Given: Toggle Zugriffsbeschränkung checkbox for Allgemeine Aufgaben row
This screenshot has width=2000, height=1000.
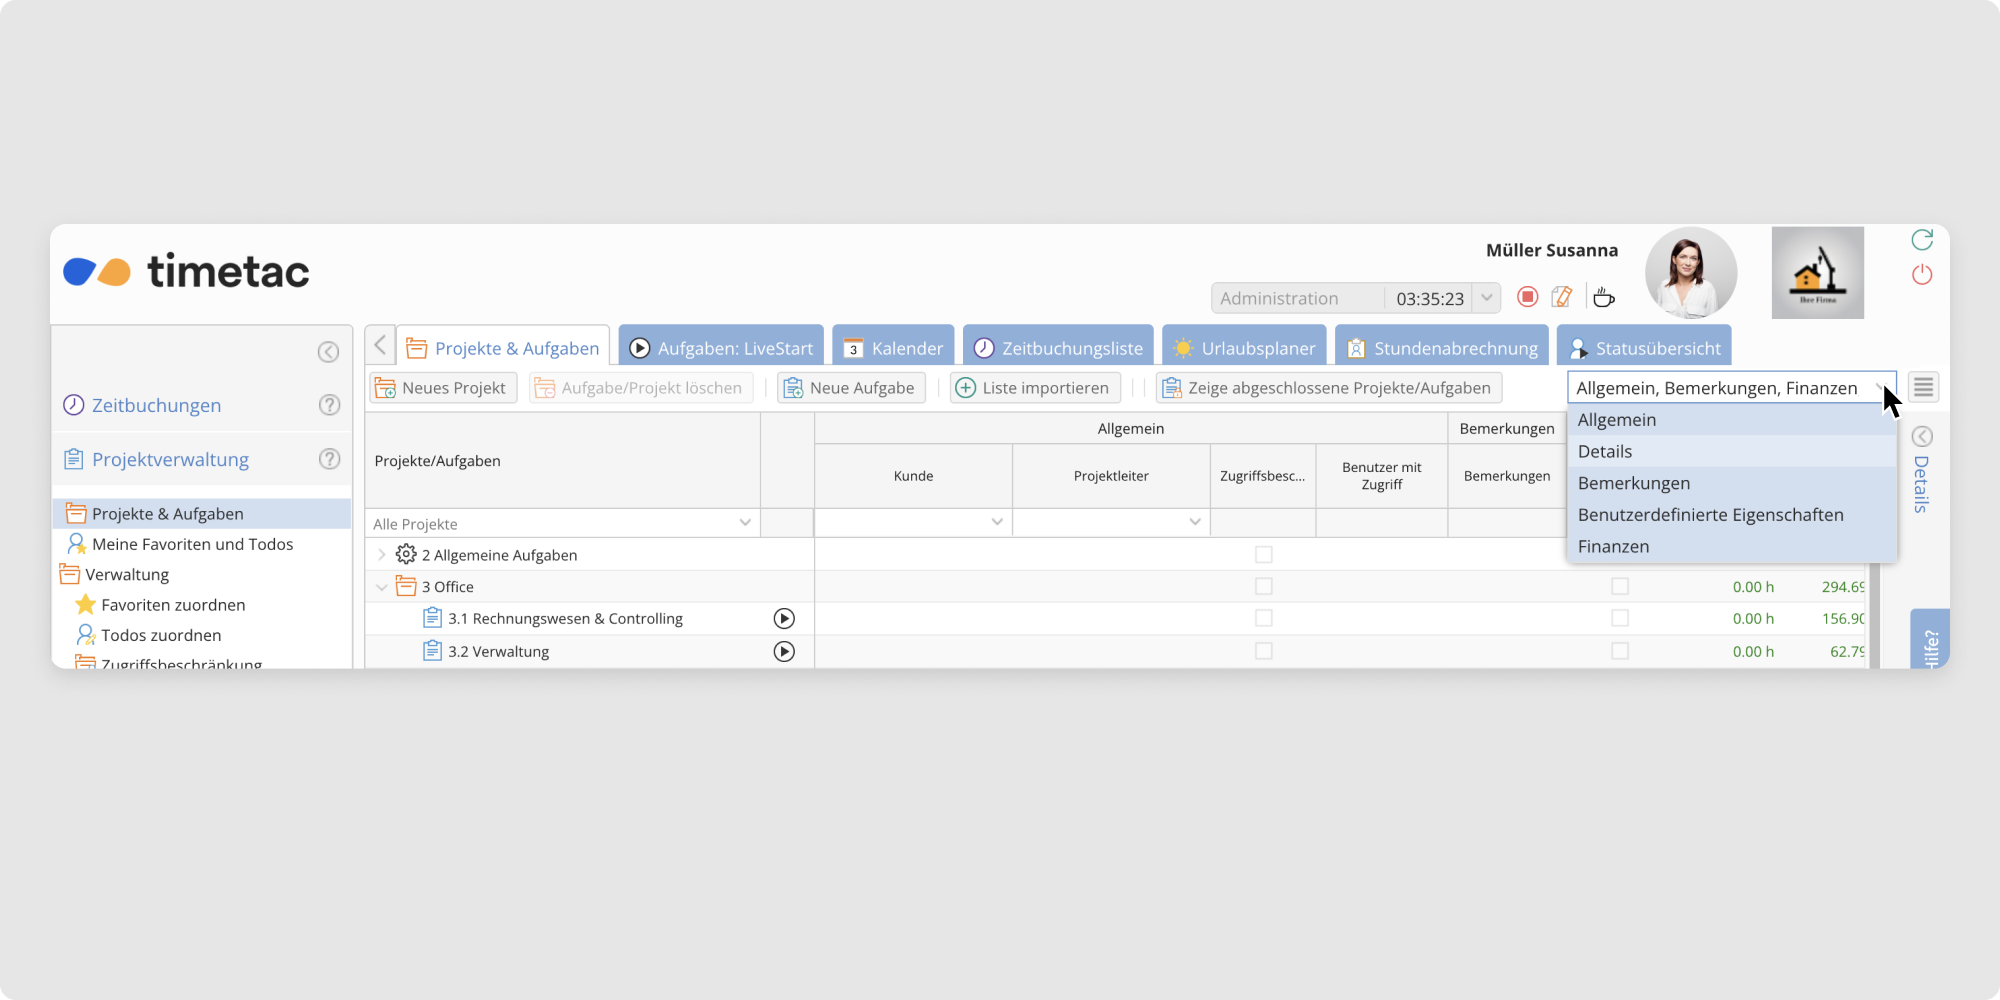Looking at the screenshot, I should coord(1264,555).
